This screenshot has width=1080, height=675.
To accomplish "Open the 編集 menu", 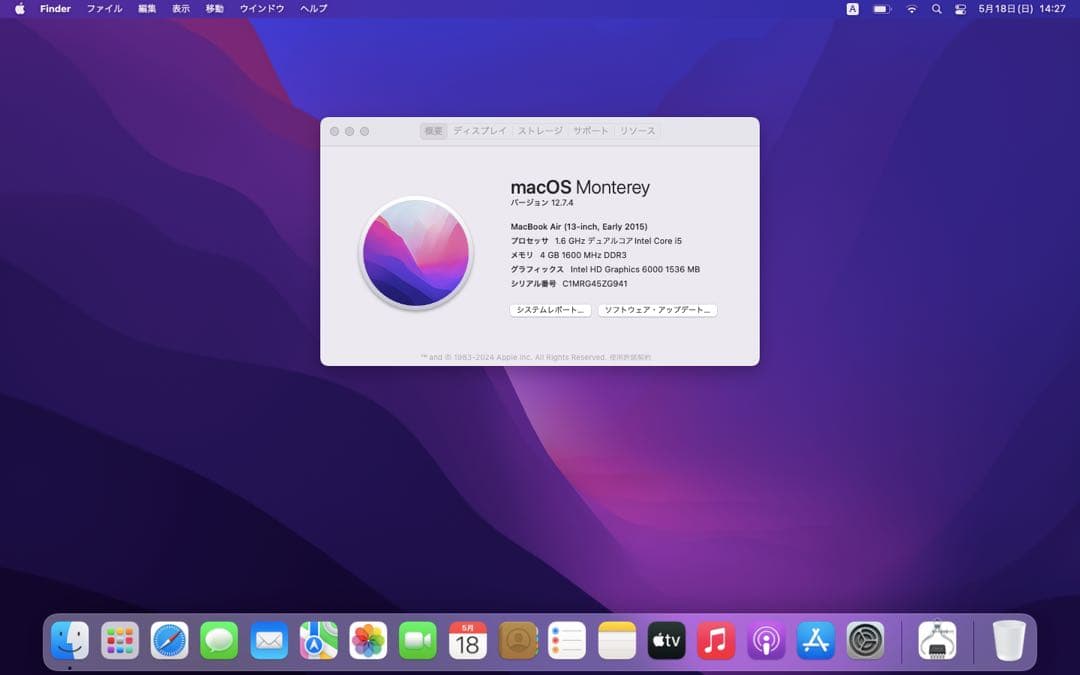I will (147, 9).
